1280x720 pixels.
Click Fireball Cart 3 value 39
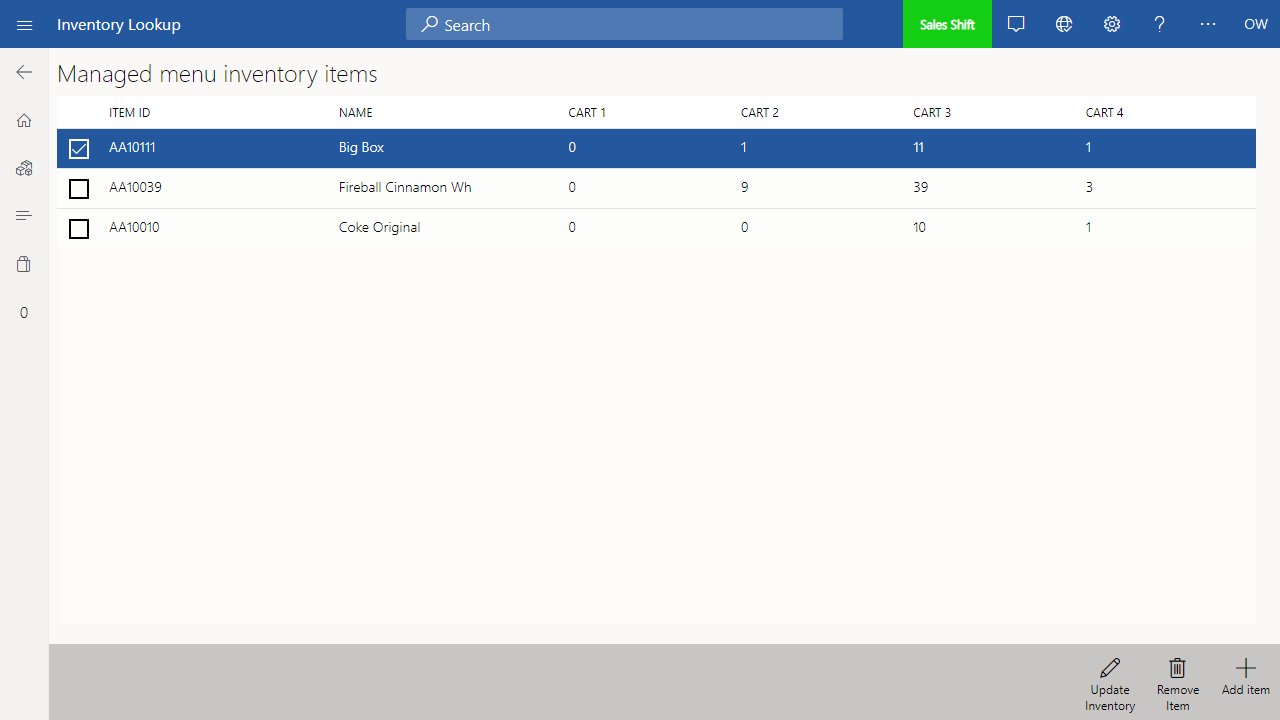pyautogui.click(x=921, y=187)
